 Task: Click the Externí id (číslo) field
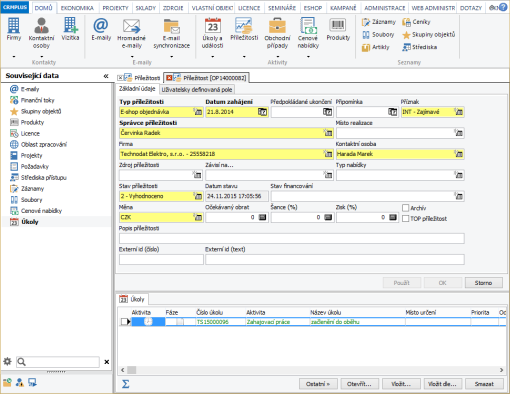tap(161, 259)
